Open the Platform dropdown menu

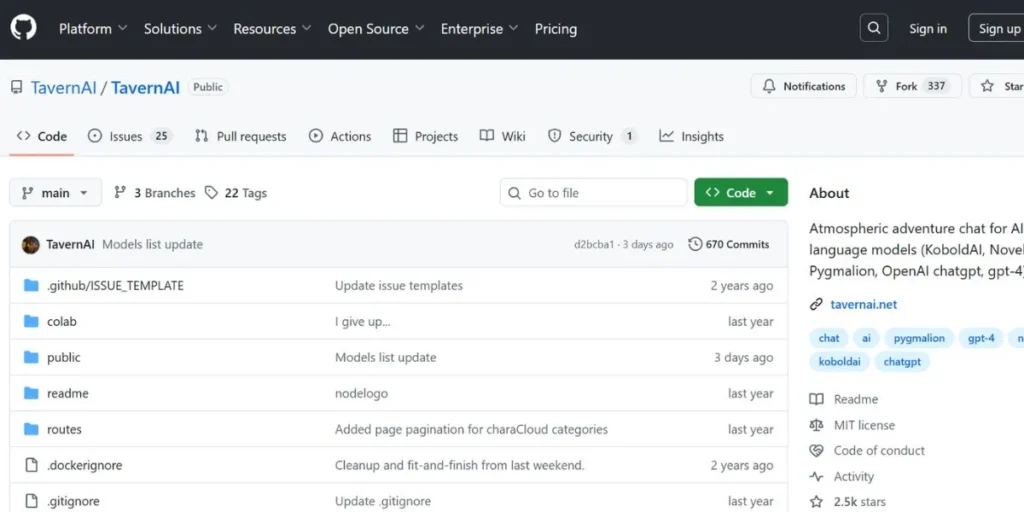(x=93, y=29)
